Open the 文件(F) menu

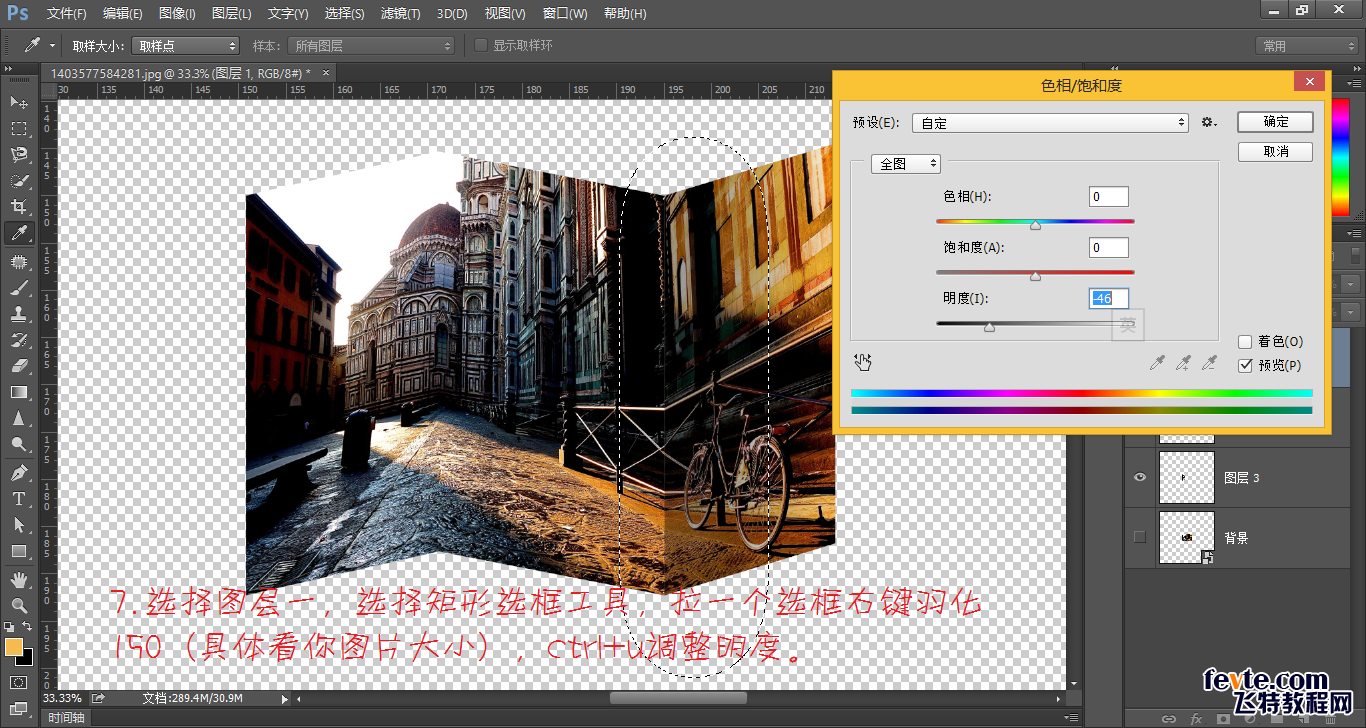click(x=67, y=14)
